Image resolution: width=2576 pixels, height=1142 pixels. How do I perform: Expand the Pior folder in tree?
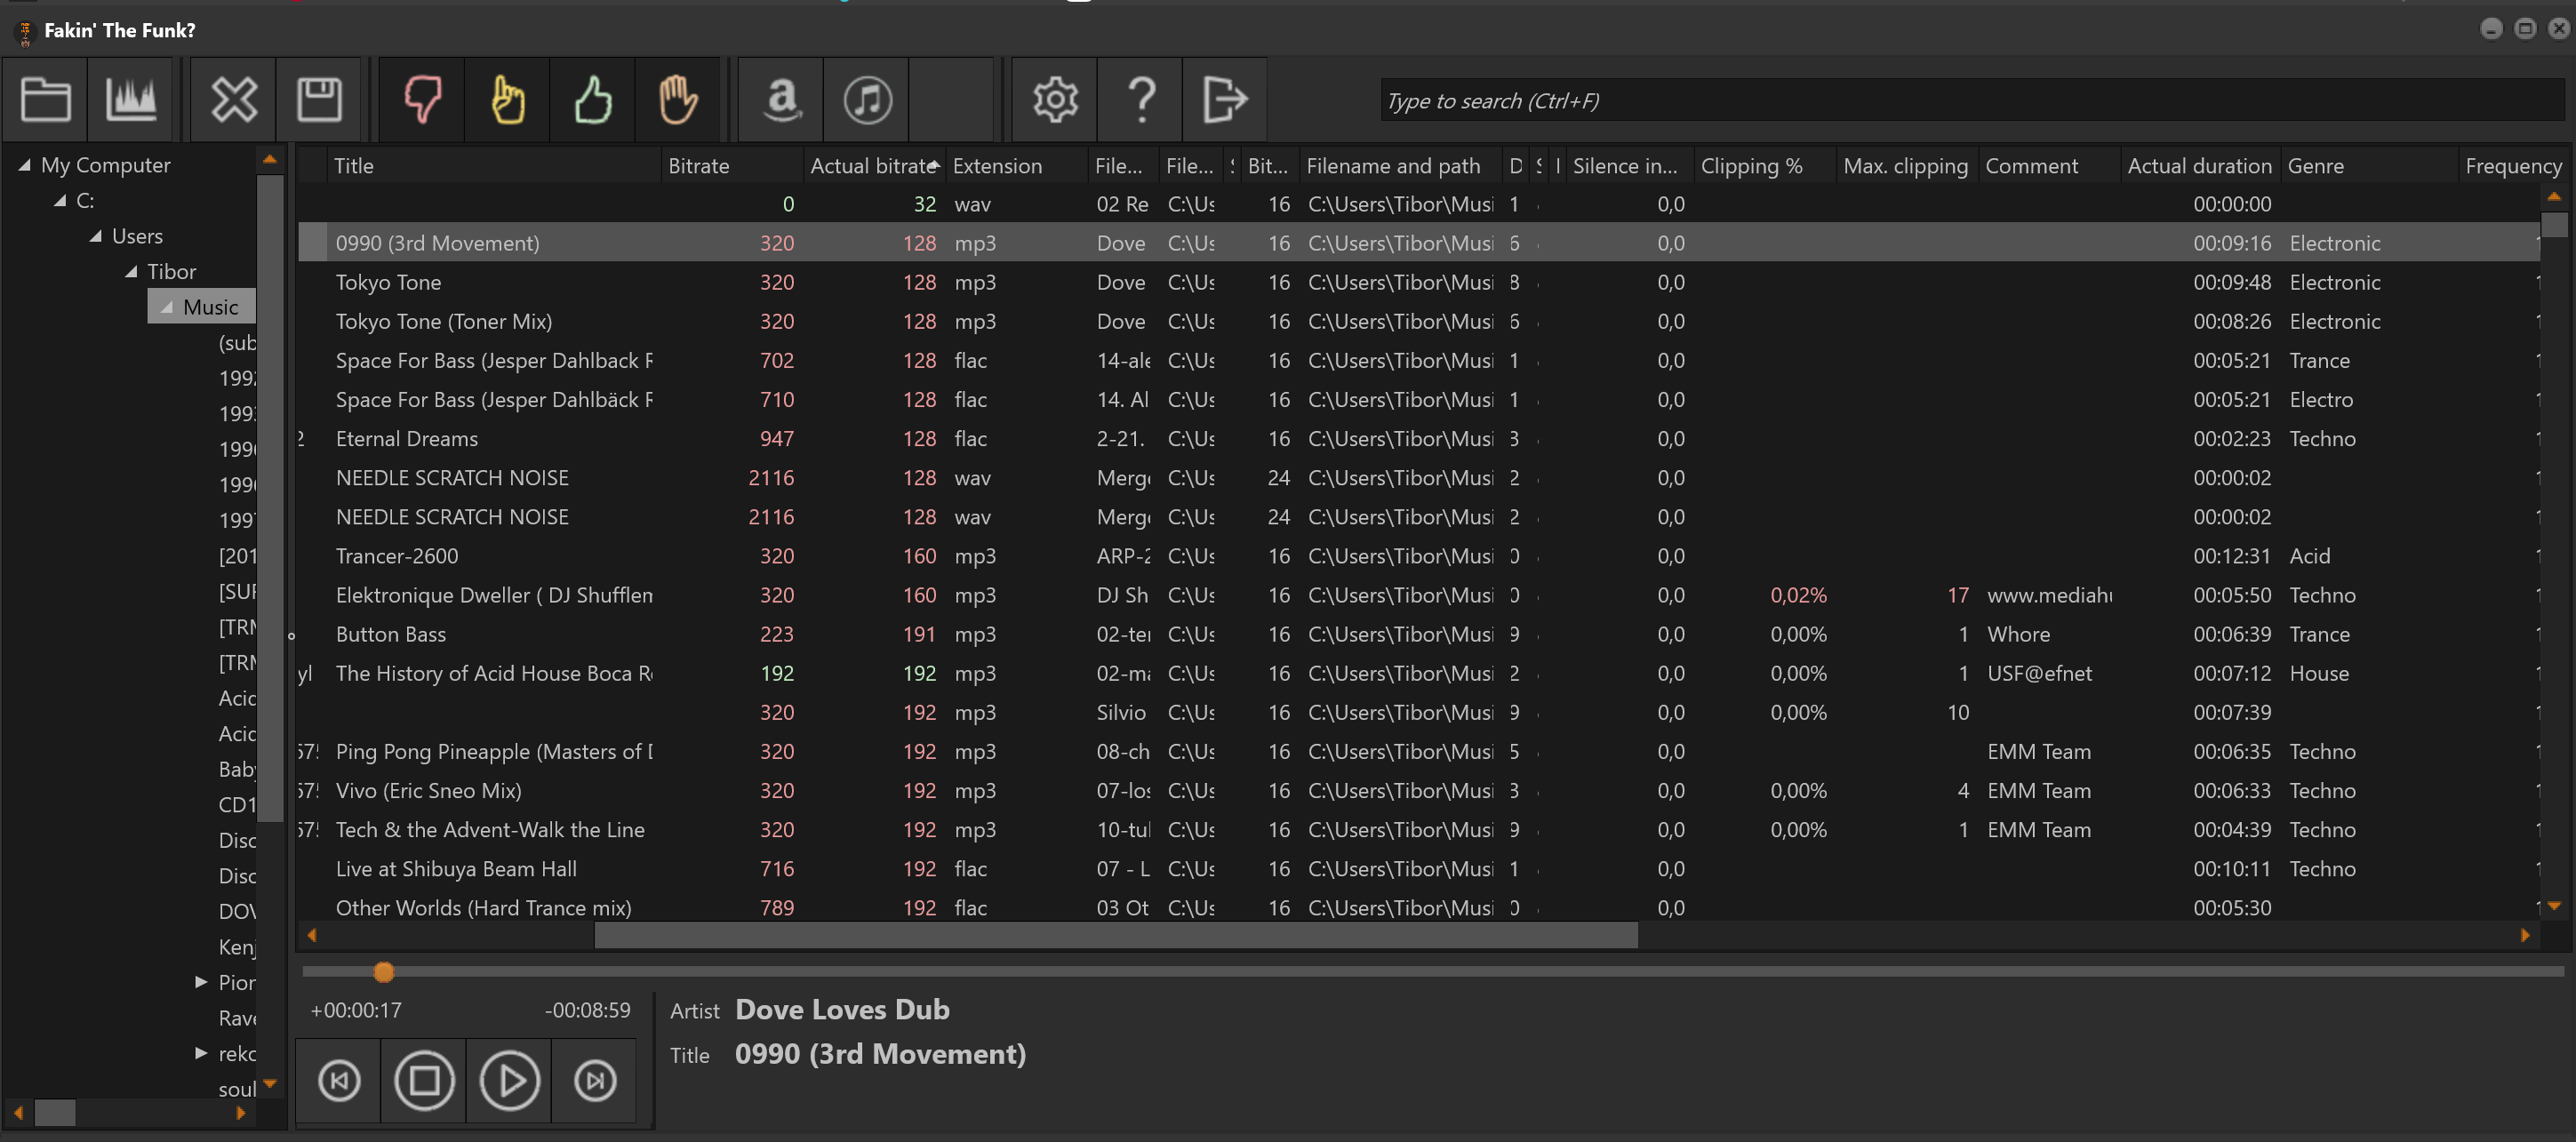201,982
